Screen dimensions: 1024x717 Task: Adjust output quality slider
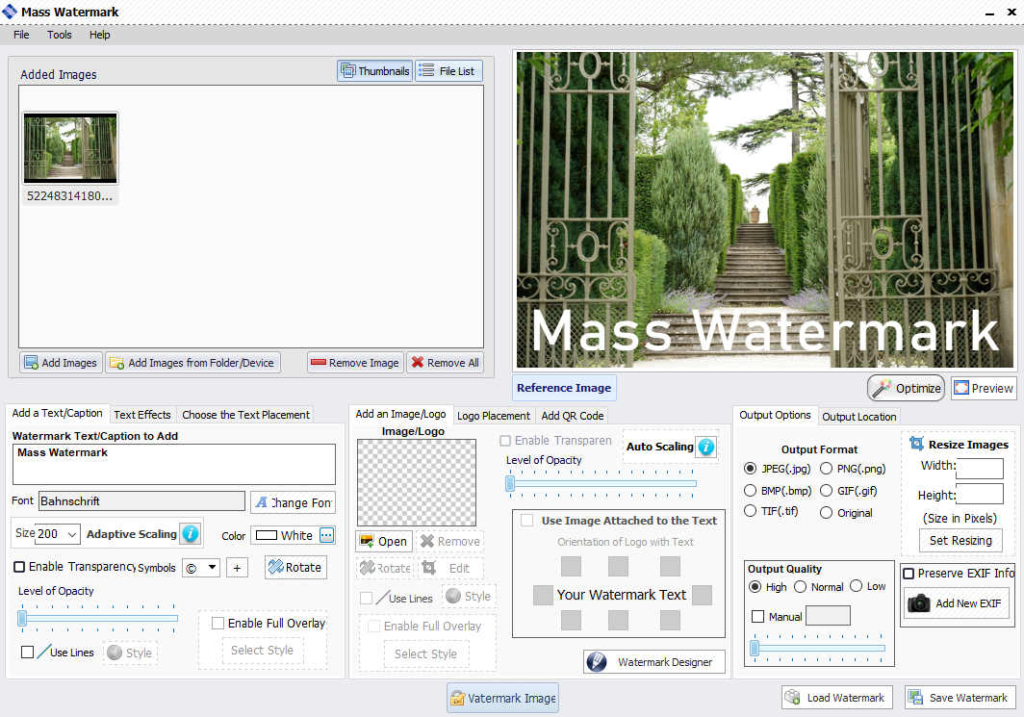tap(818, 648)
